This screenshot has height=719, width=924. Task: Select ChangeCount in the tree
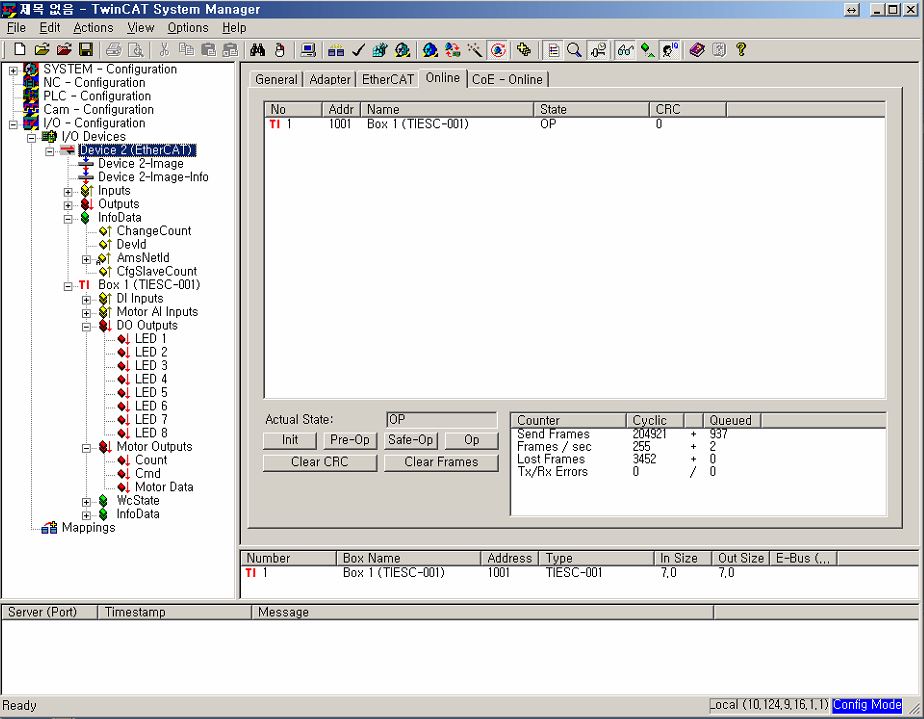click(x=154, y=231)
